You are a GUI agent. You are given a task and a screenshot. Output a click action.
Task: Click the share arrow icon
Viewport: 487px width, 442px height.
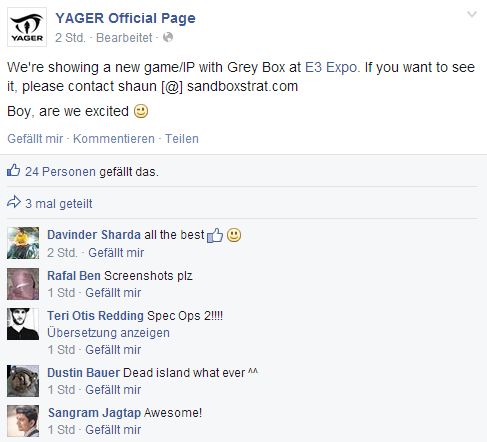coord(14,202)
